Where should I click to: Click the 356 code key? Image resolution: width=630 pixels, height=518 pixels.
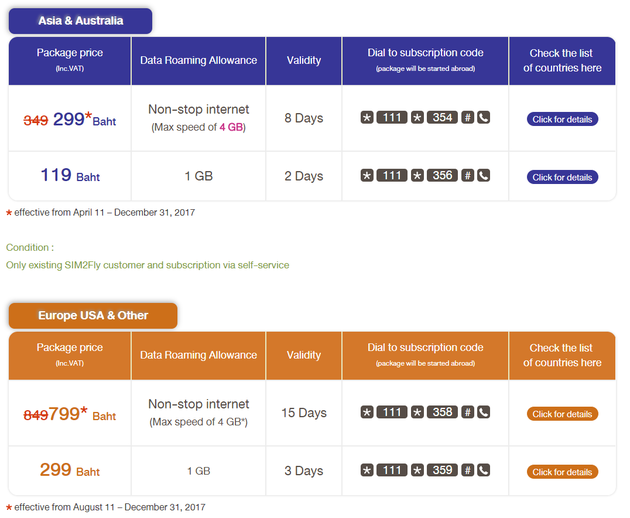click(442, 175)
